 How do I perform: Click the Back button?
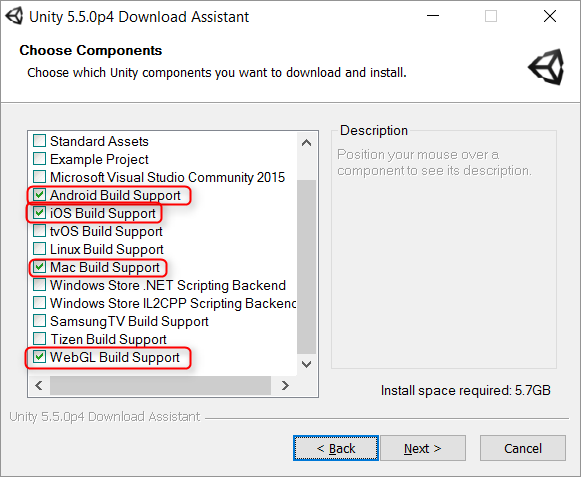point(336,448)
